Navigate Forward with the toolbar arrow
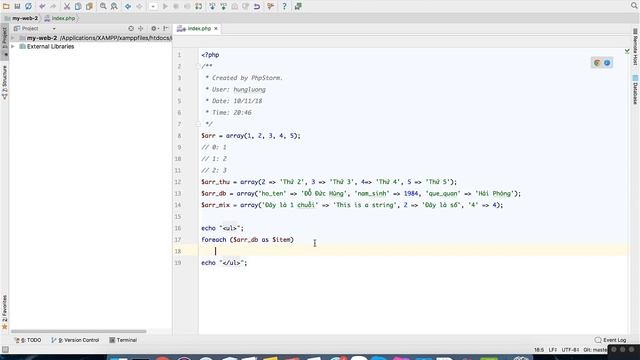This screenshot has height=360, width=640. 139,6
